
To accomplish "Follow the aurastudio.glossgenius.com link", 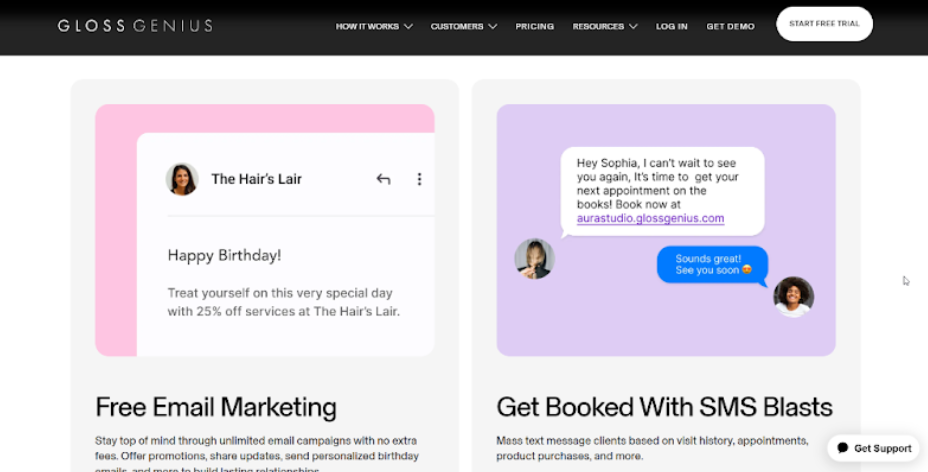I will tap(650, 218).
